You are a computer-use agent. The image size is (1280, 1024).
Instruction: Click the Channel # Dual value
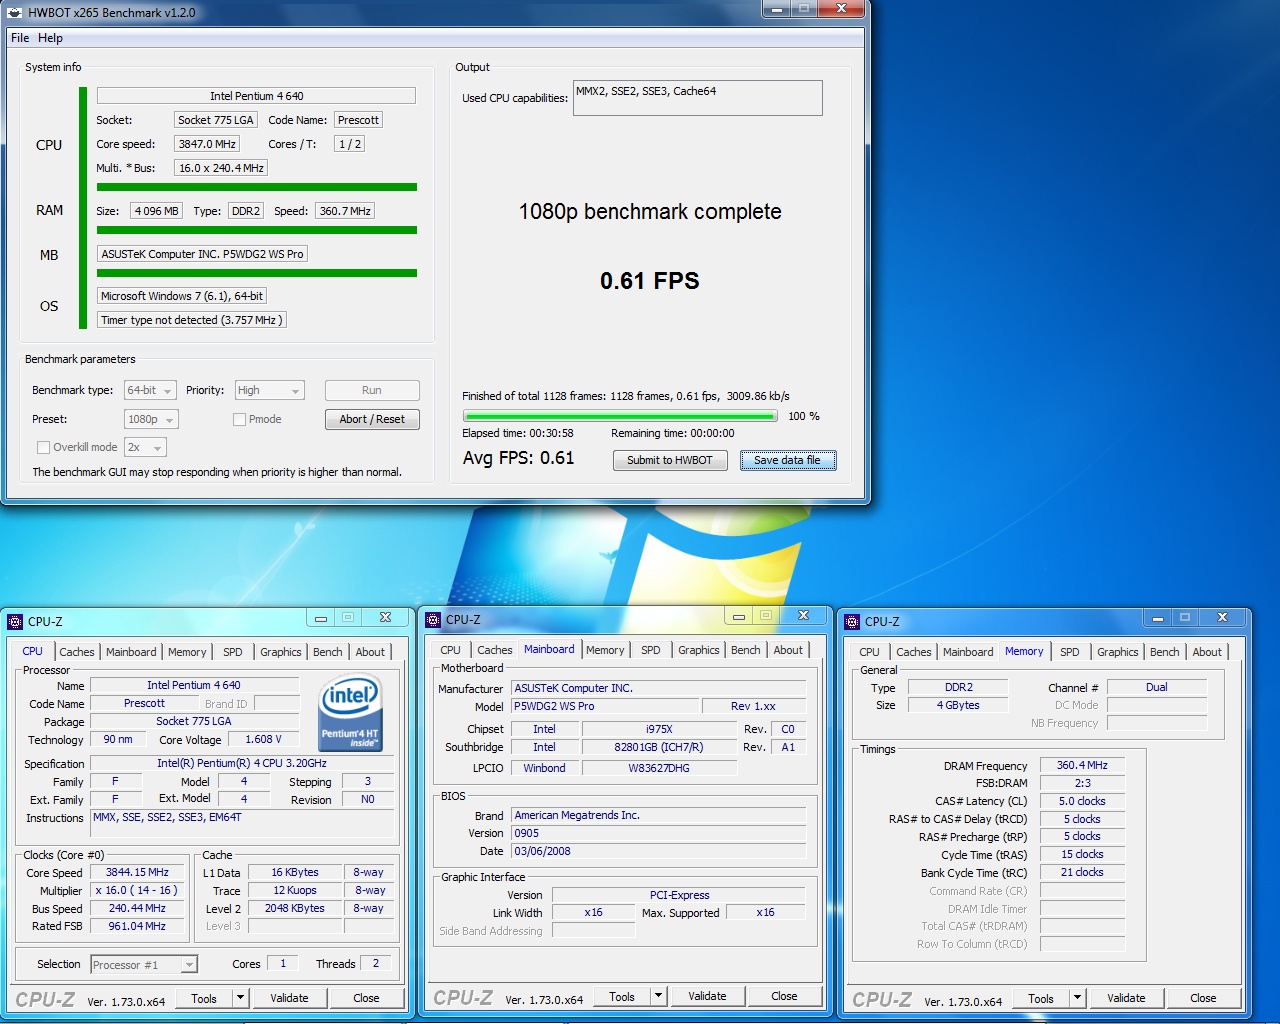pos(1157,687)
